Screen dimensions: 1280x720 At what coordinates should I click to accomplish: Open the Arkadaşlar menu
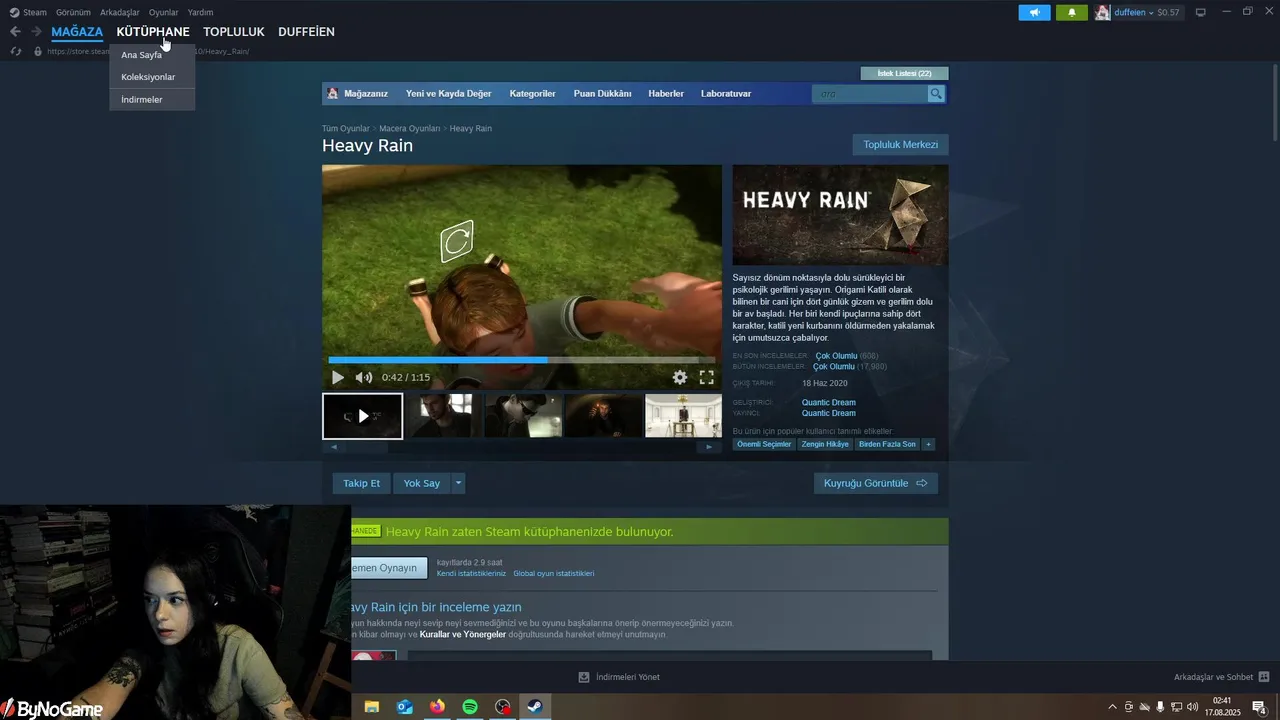pyautogui.click(x=120, y=12)
